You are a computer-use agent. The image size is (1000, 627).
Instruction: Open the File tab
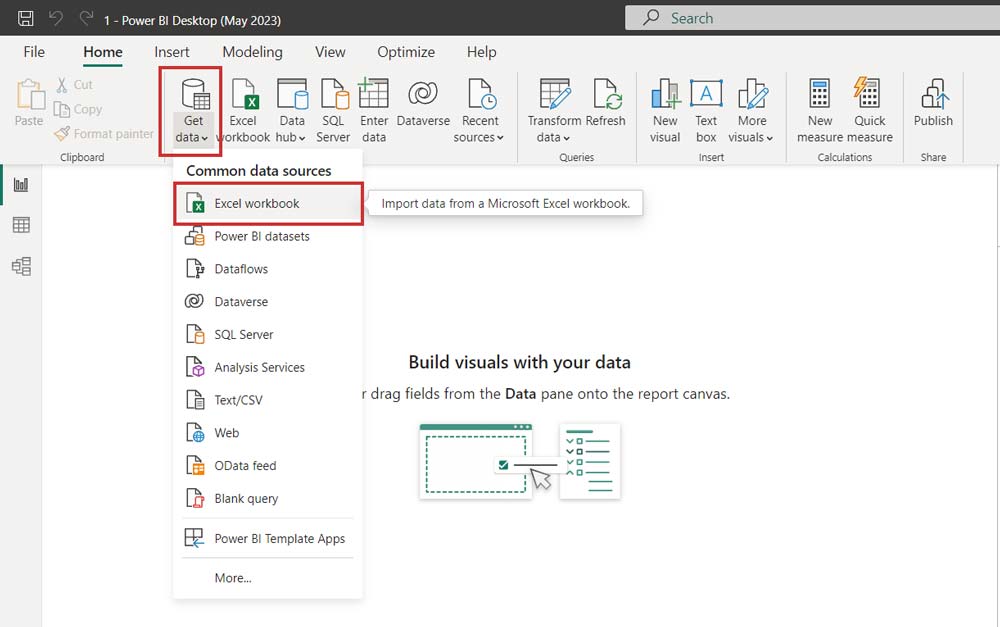(34, 52)
